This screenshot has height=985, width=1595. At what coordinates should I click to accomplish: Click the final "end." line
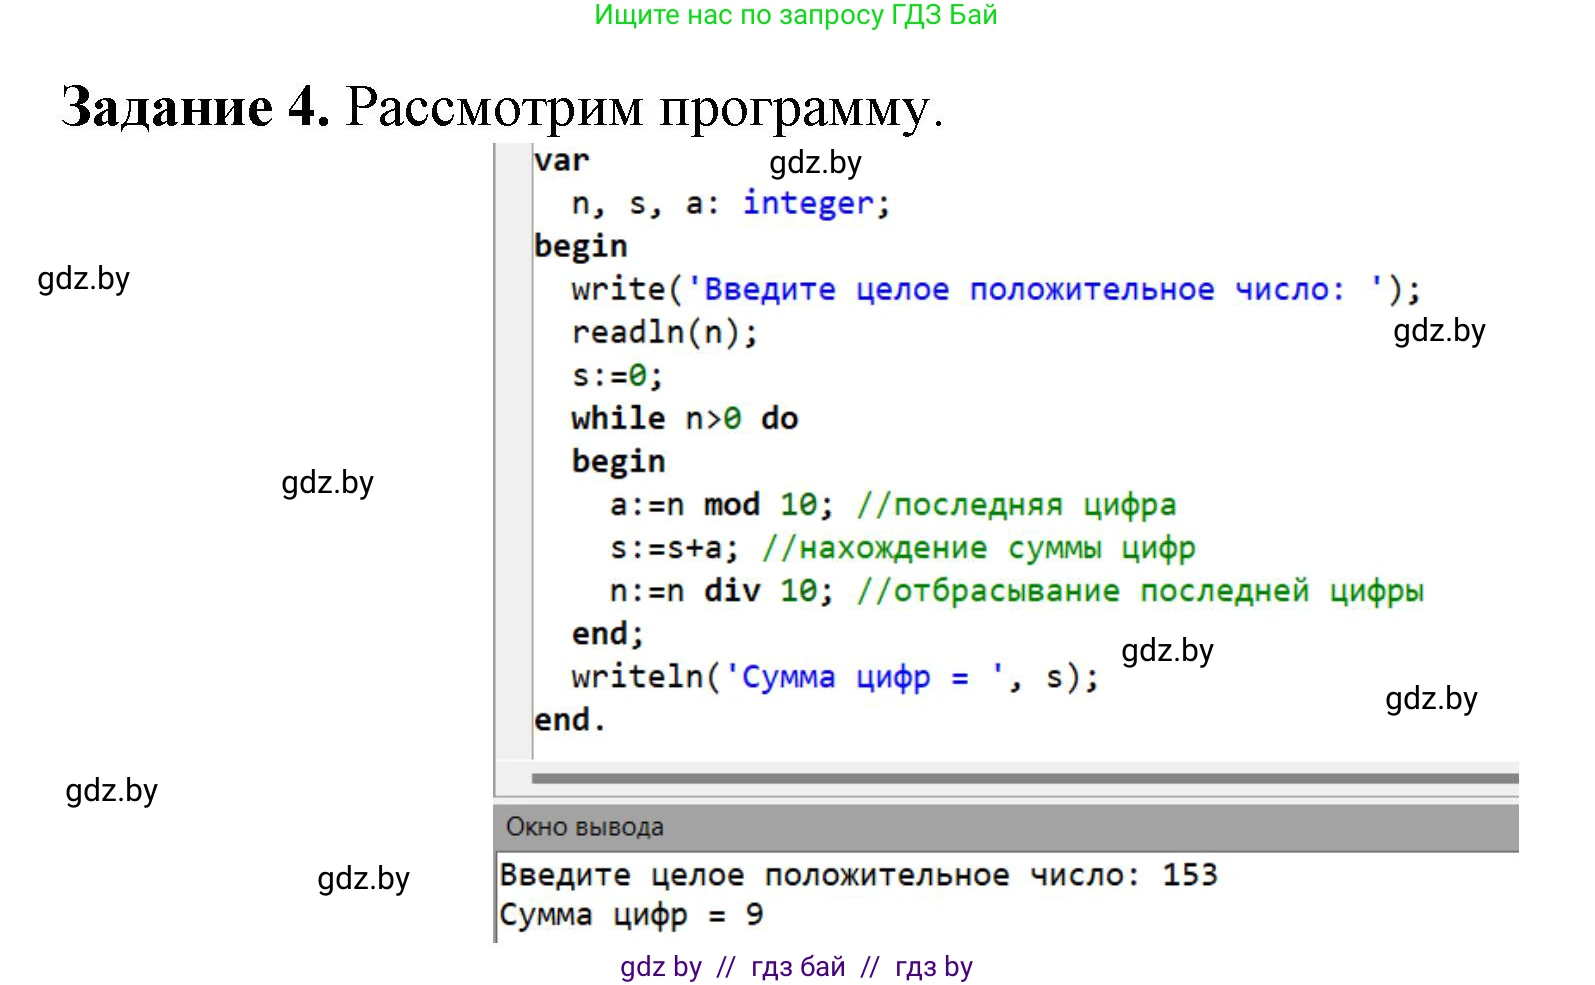point(569,720)
